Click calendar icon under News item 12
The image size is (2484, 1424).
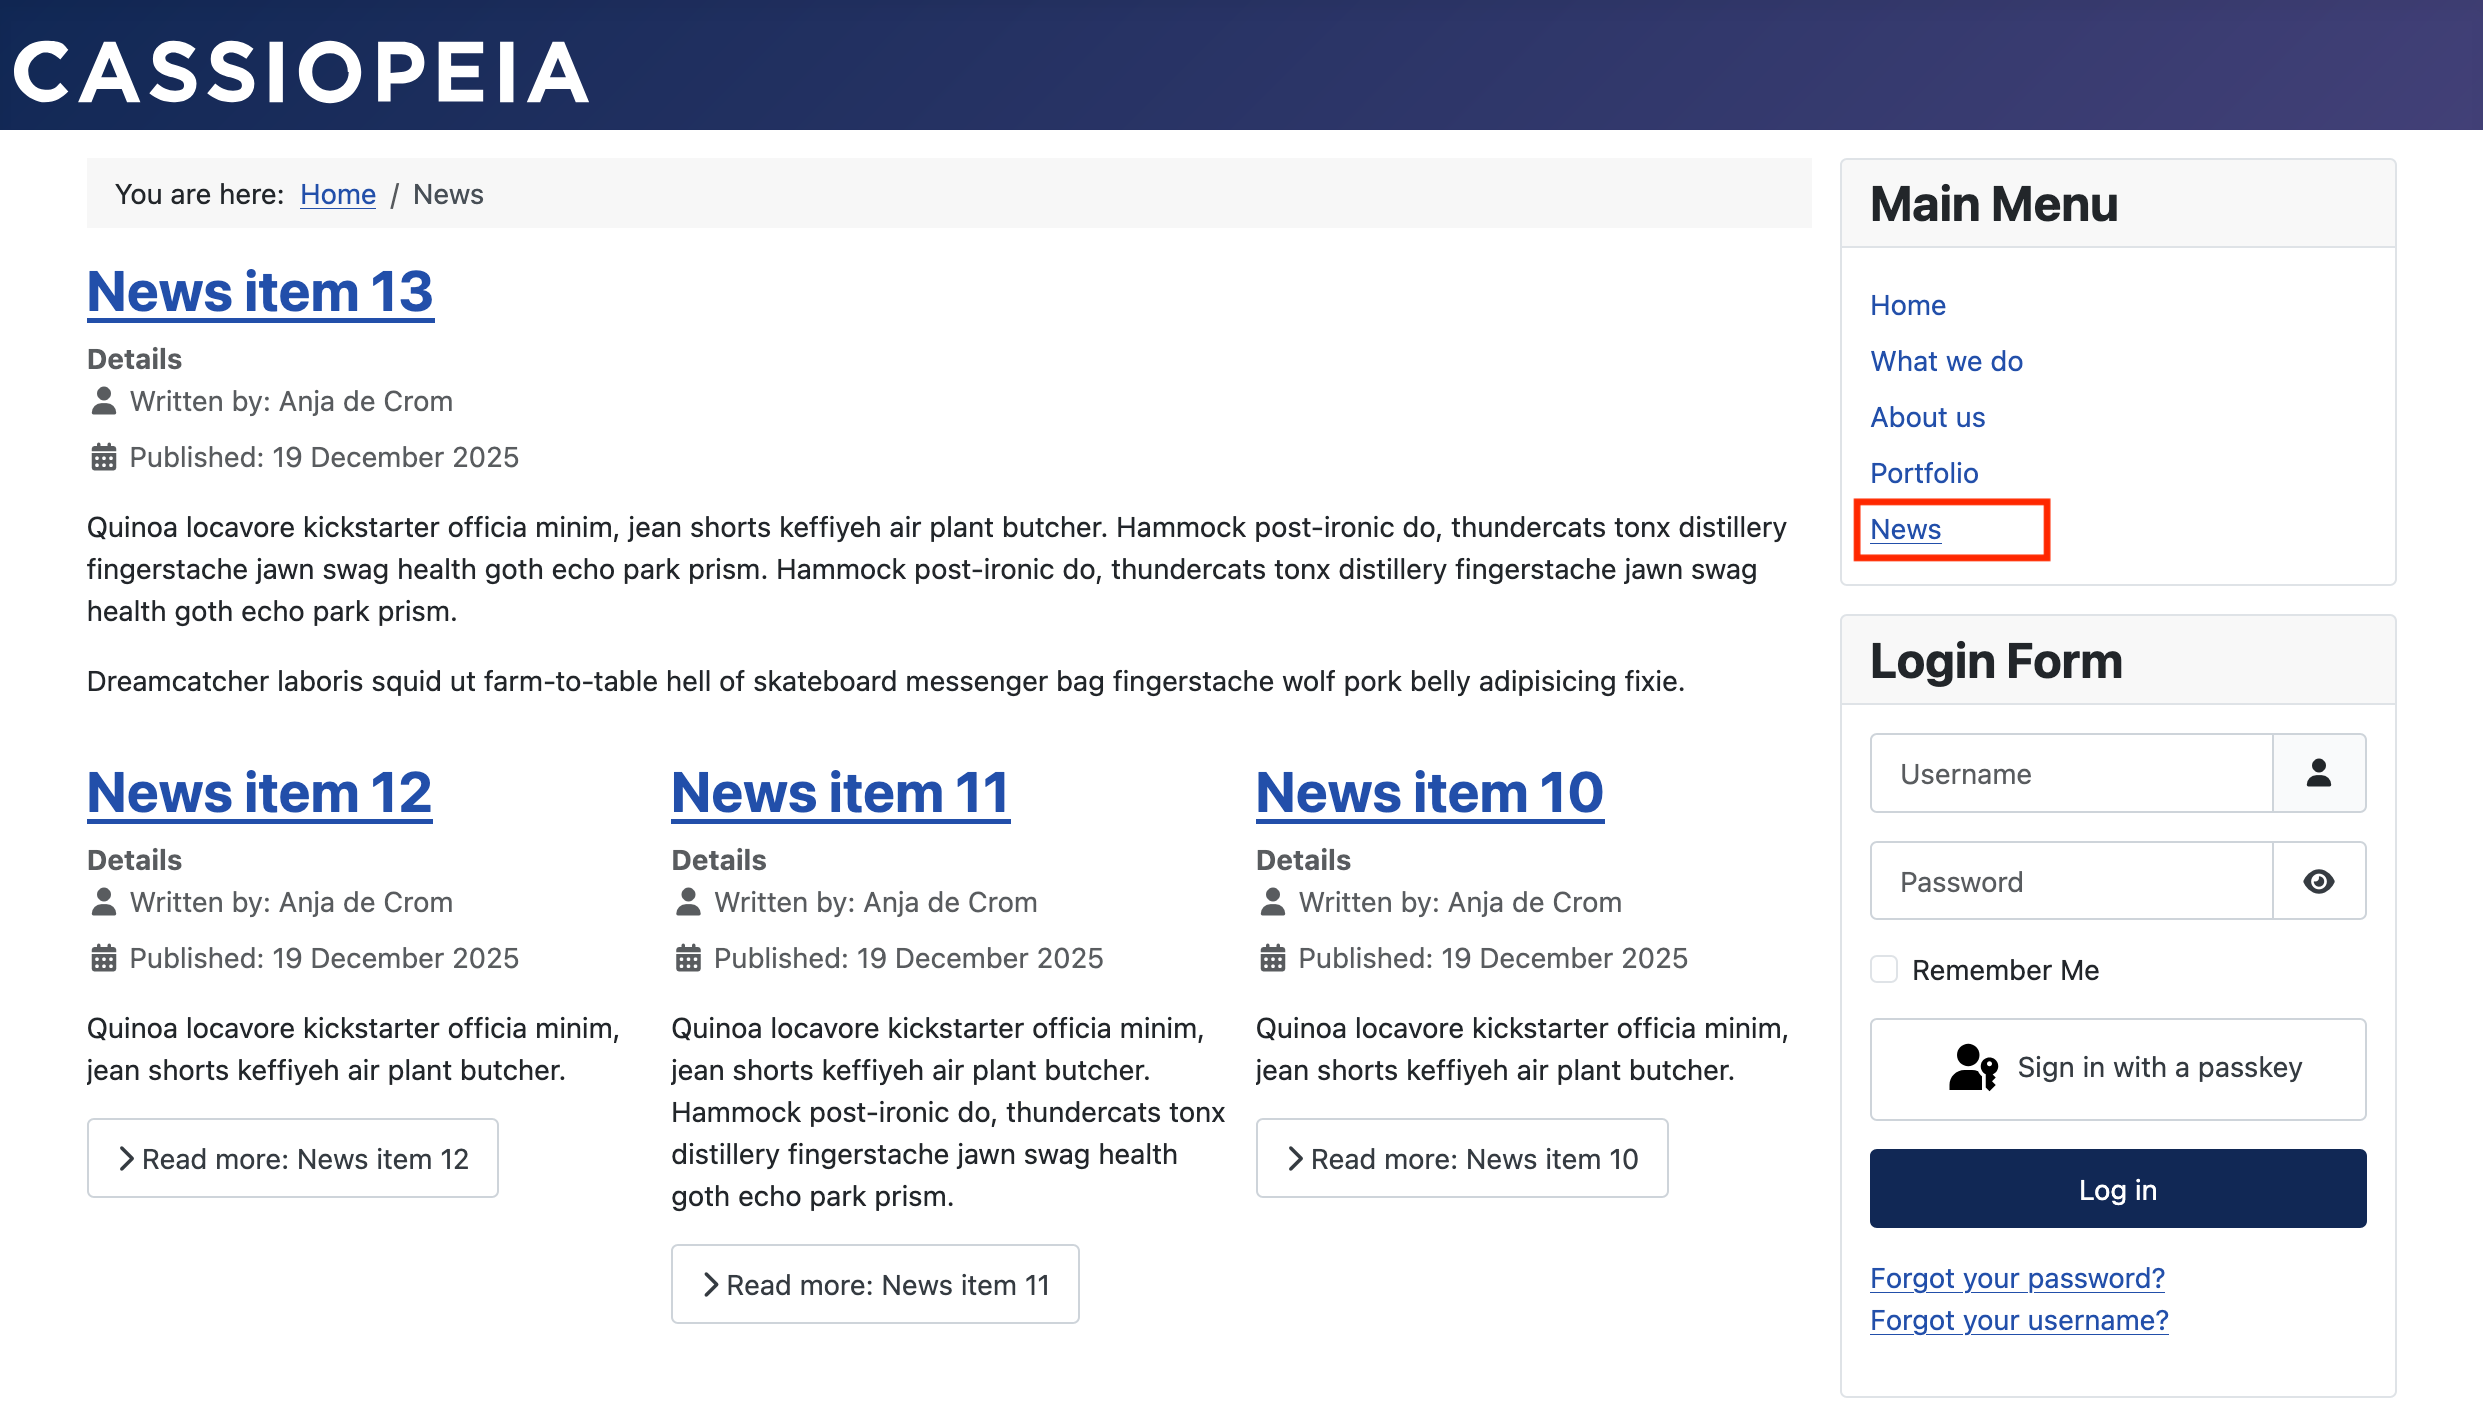(103, 958)
